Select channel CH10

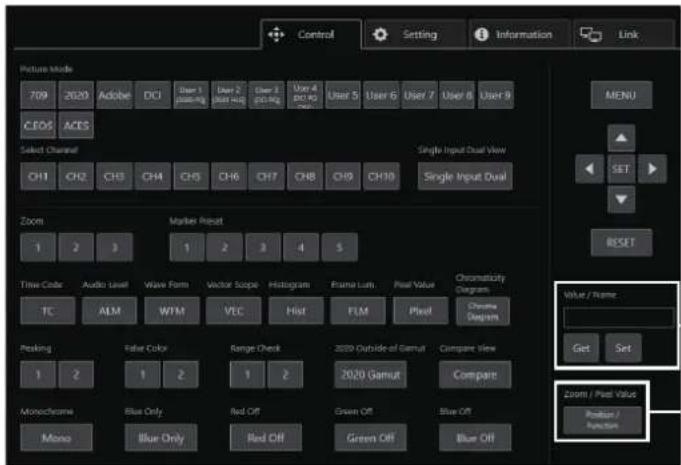381,176
